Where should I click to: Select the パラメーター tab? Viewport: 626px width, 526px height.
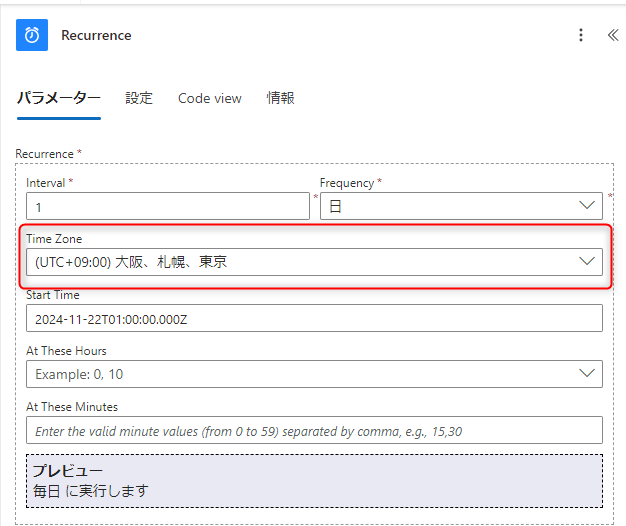pyautogui.click(x=59, y=98)
